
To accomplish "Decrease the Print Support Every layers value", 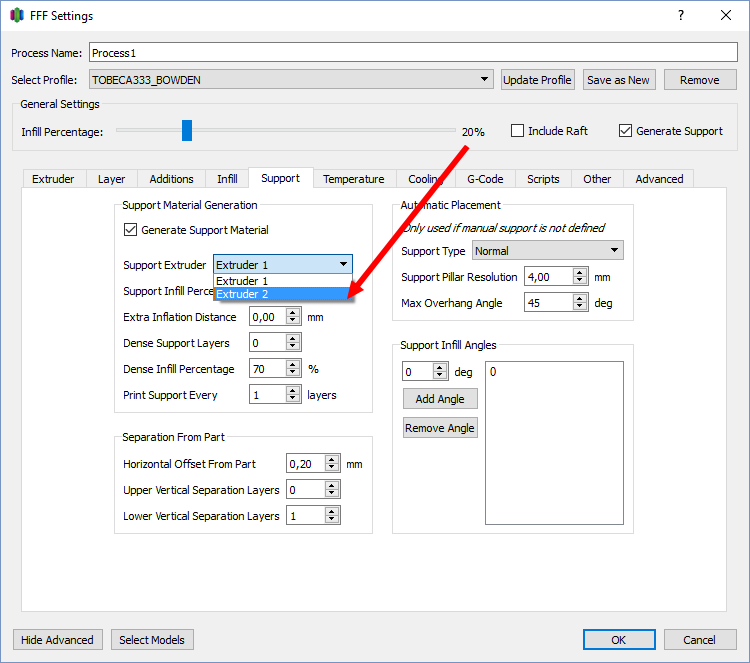I will click(x=293, y=400).
